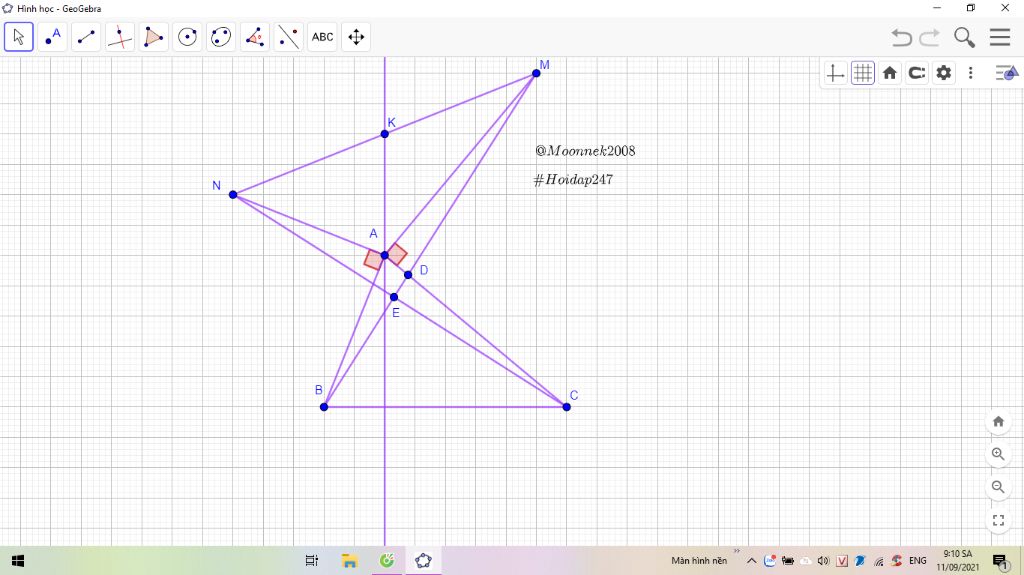Open network status in system tray
The image size is (1024, 575).
point(878,561)
